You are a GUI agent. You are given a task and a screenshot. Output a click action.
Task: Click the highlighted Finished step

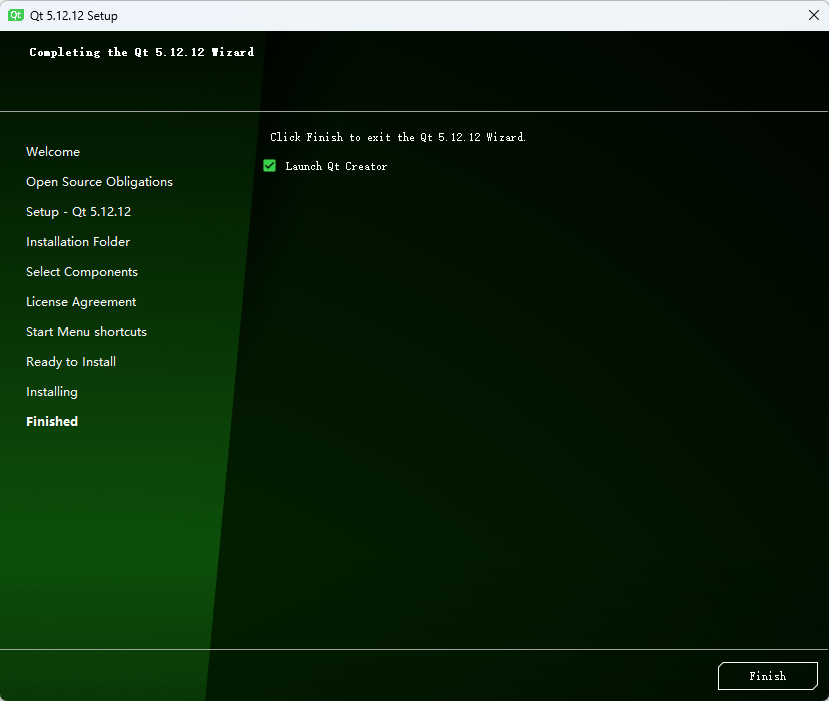pos(52,422)
